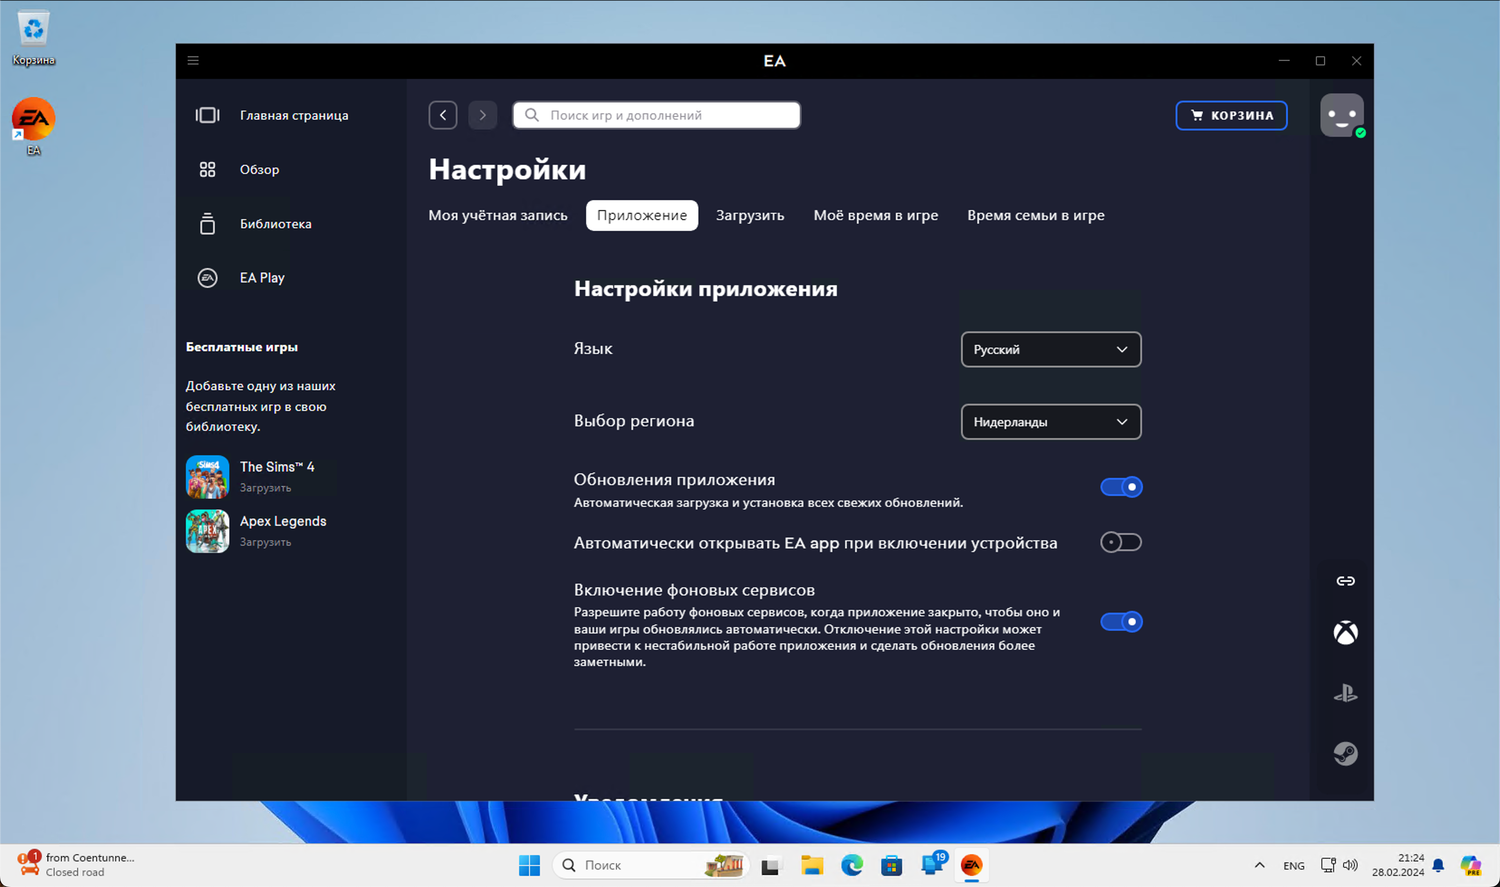Open the user profile avatar
This screenshot has width=1500, height=887.
point(1342,115)
